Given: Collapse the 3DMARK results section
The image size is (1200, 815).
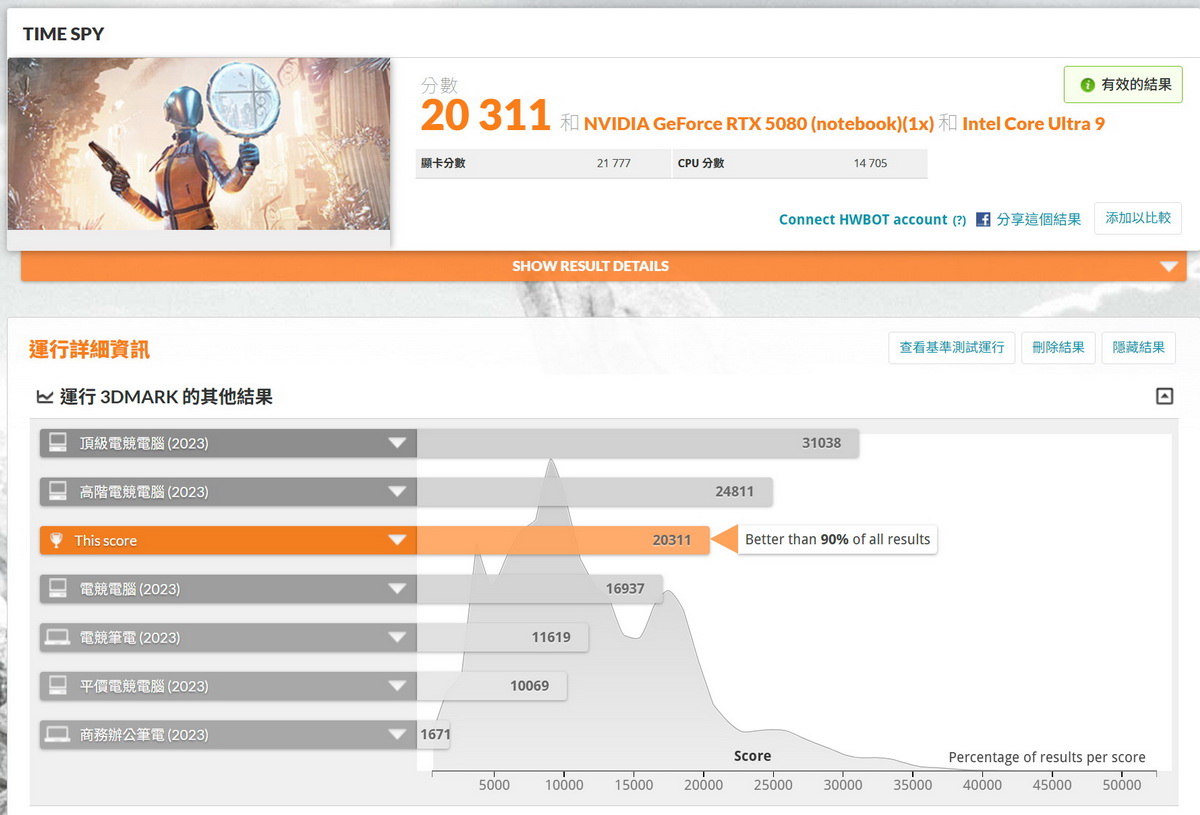Looking at the screenshot, I should click(x=1164, y=397).
